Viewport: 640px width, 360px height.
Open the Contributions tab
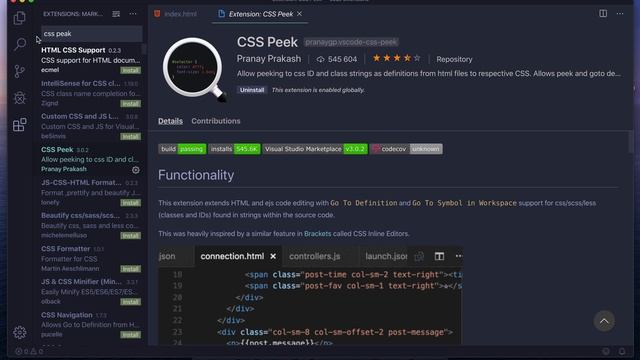tap(216, 121)
